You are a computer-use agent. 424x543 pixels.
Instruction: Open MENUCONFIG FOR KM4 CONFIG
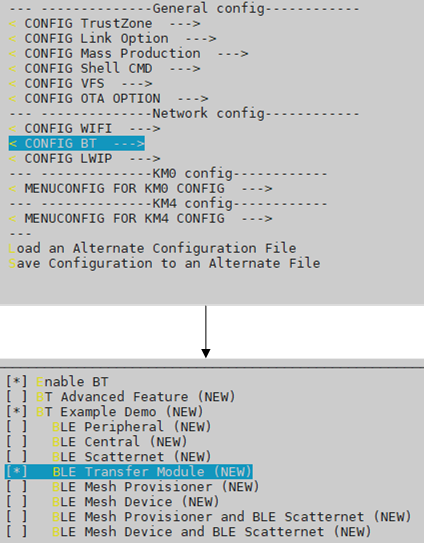(x=140, y=219)
